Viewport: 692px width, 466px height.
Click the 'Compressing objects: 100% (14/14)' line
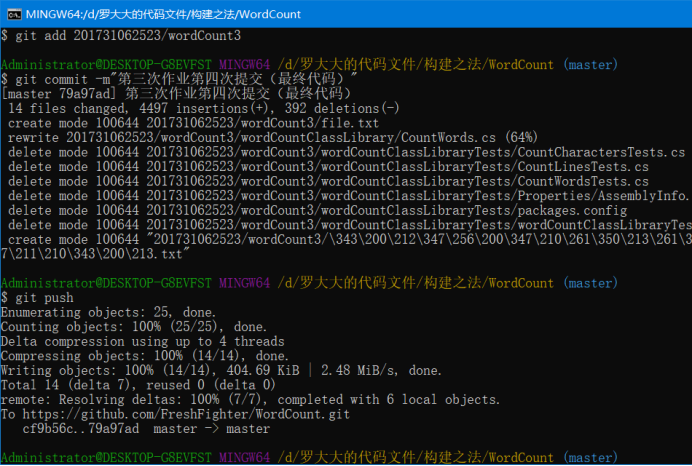pos(145,356)
